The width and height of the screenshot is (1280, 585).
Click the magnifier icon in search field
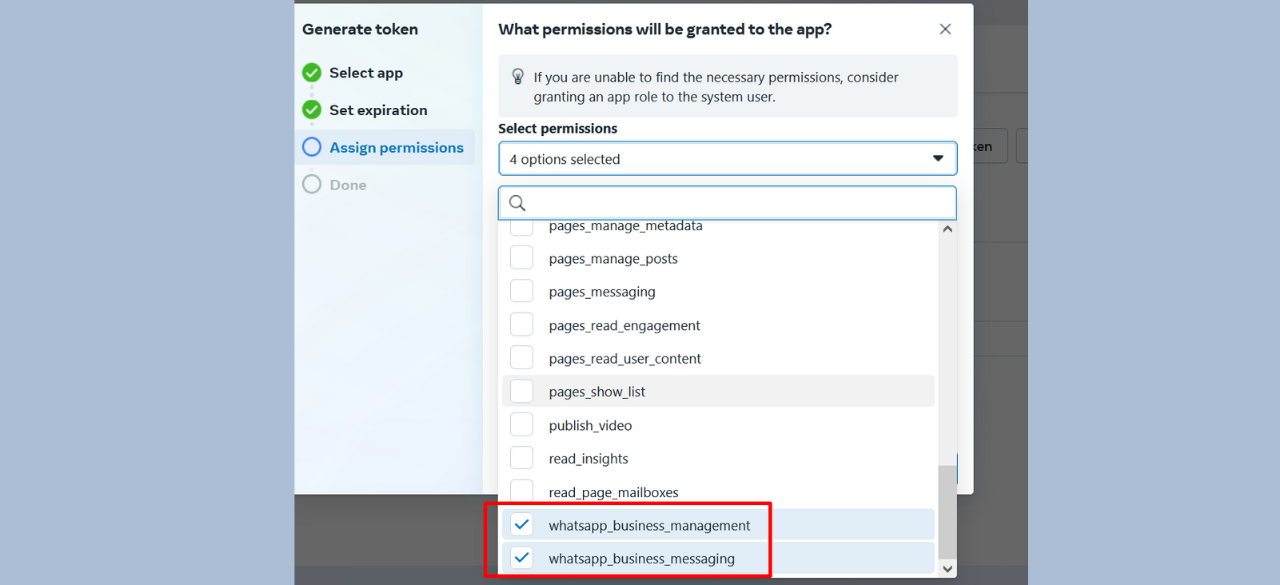pyautogui.click(x=517, y=203)
